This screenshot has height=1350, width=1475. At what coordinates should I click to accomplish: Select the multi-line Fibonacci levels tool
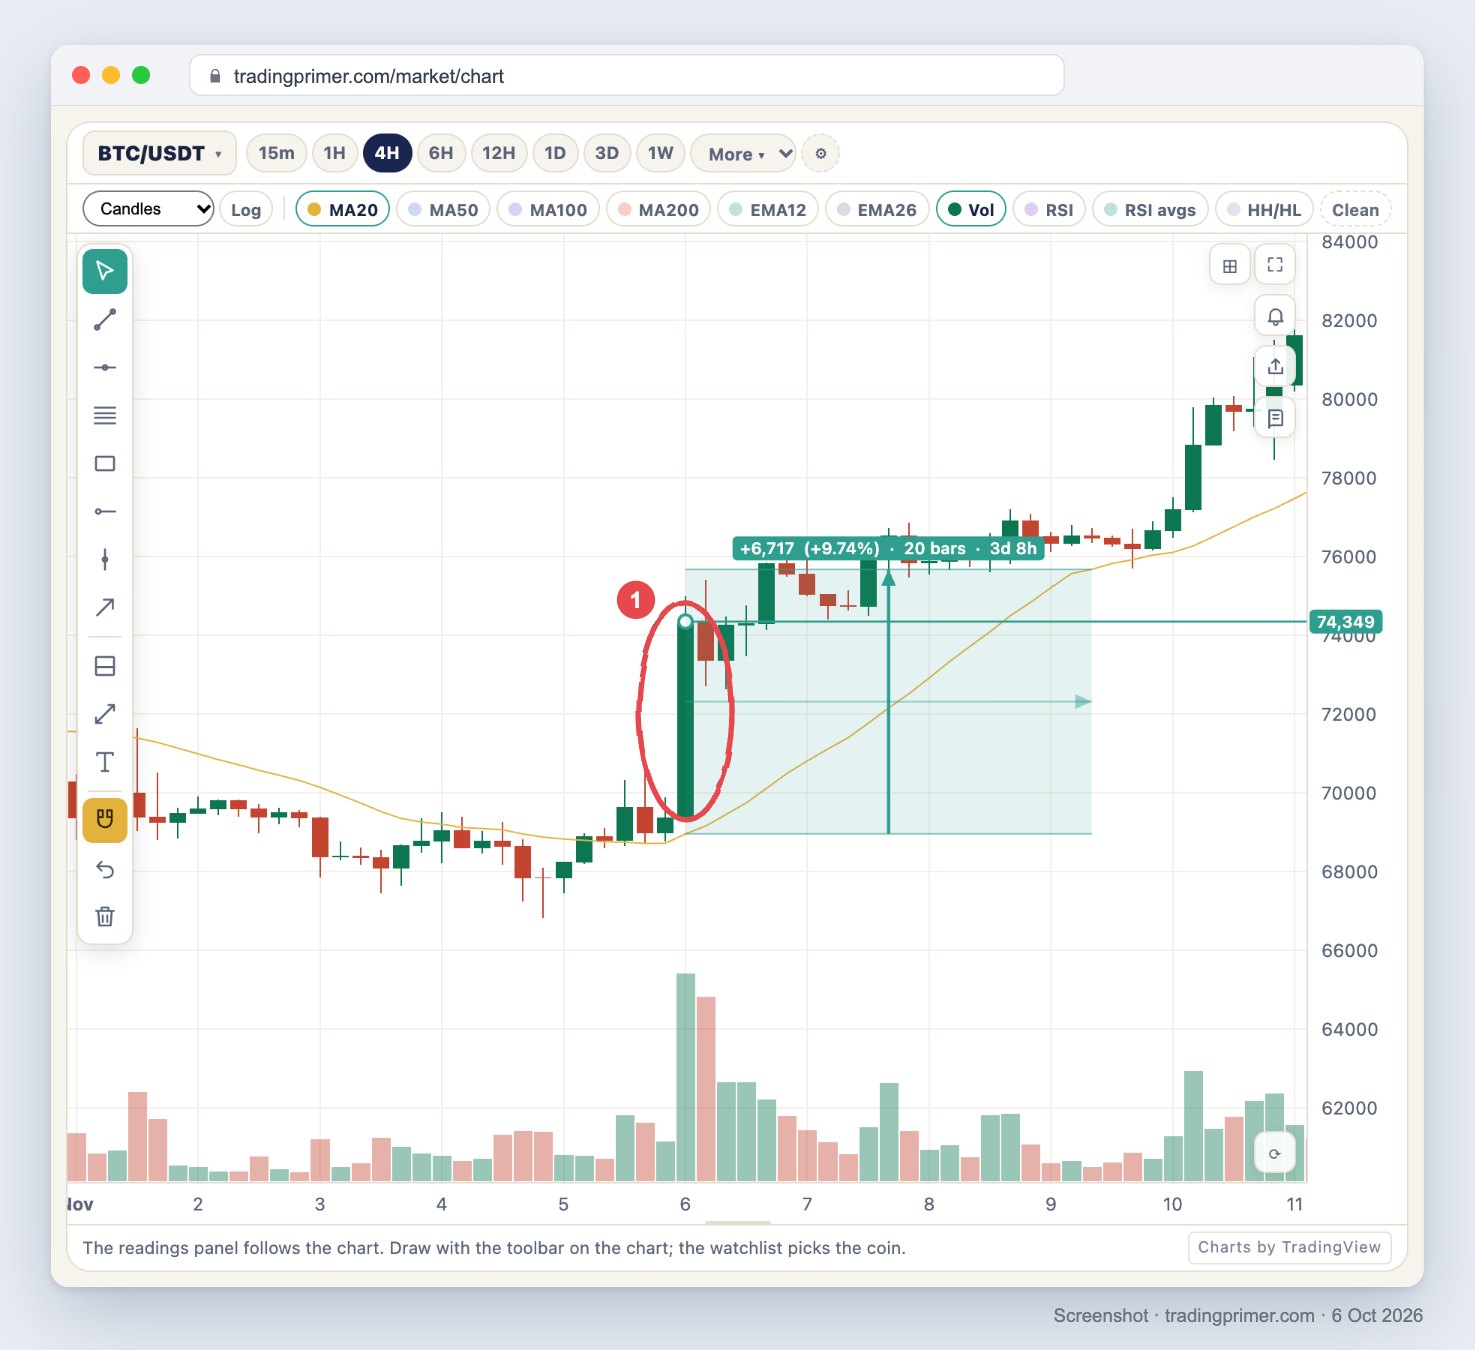(x=105, y=416)
